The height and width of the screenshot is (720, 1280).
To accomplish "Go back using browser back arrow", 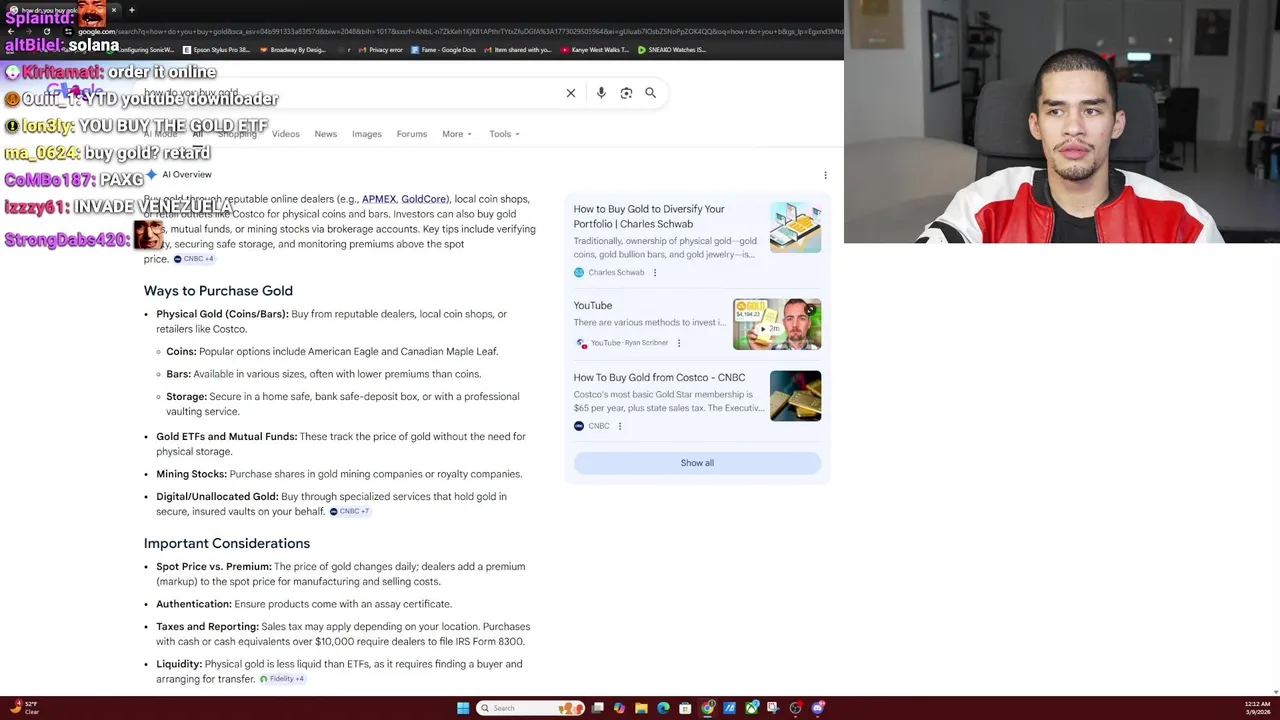I will point(11,31).
